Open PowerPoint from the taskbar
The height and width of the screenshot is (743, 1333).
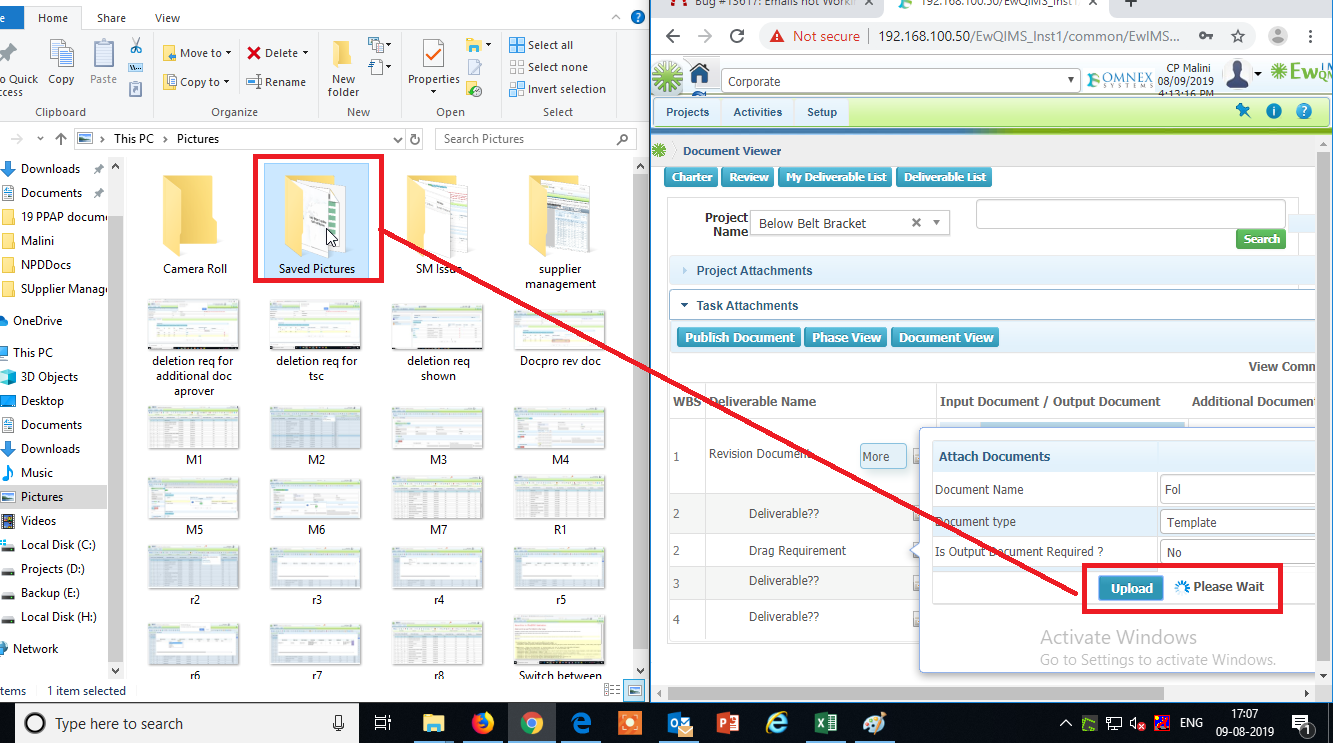tap(727, 722)
